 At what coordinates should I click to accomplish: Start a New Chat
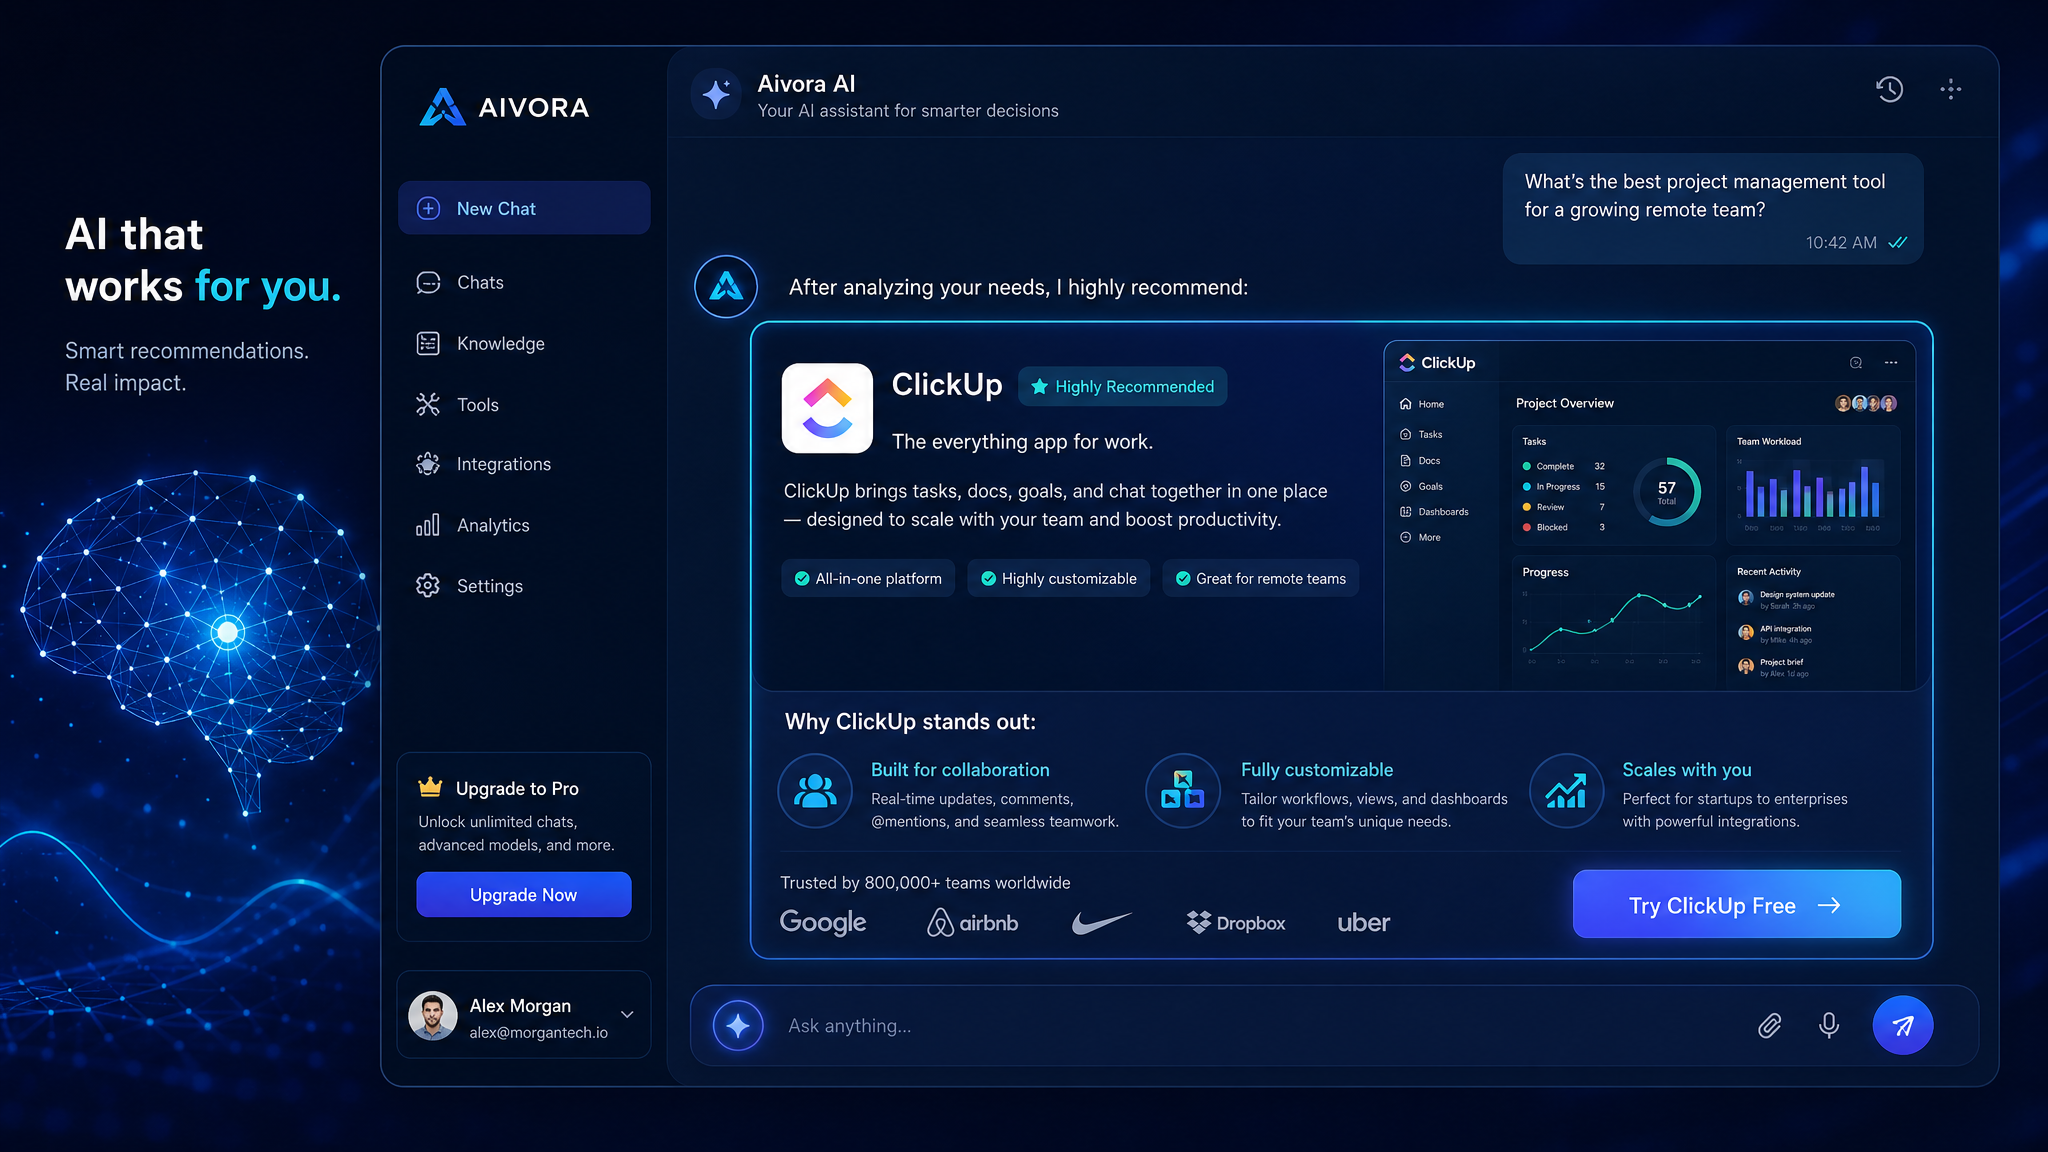click(x=524, y=208)
